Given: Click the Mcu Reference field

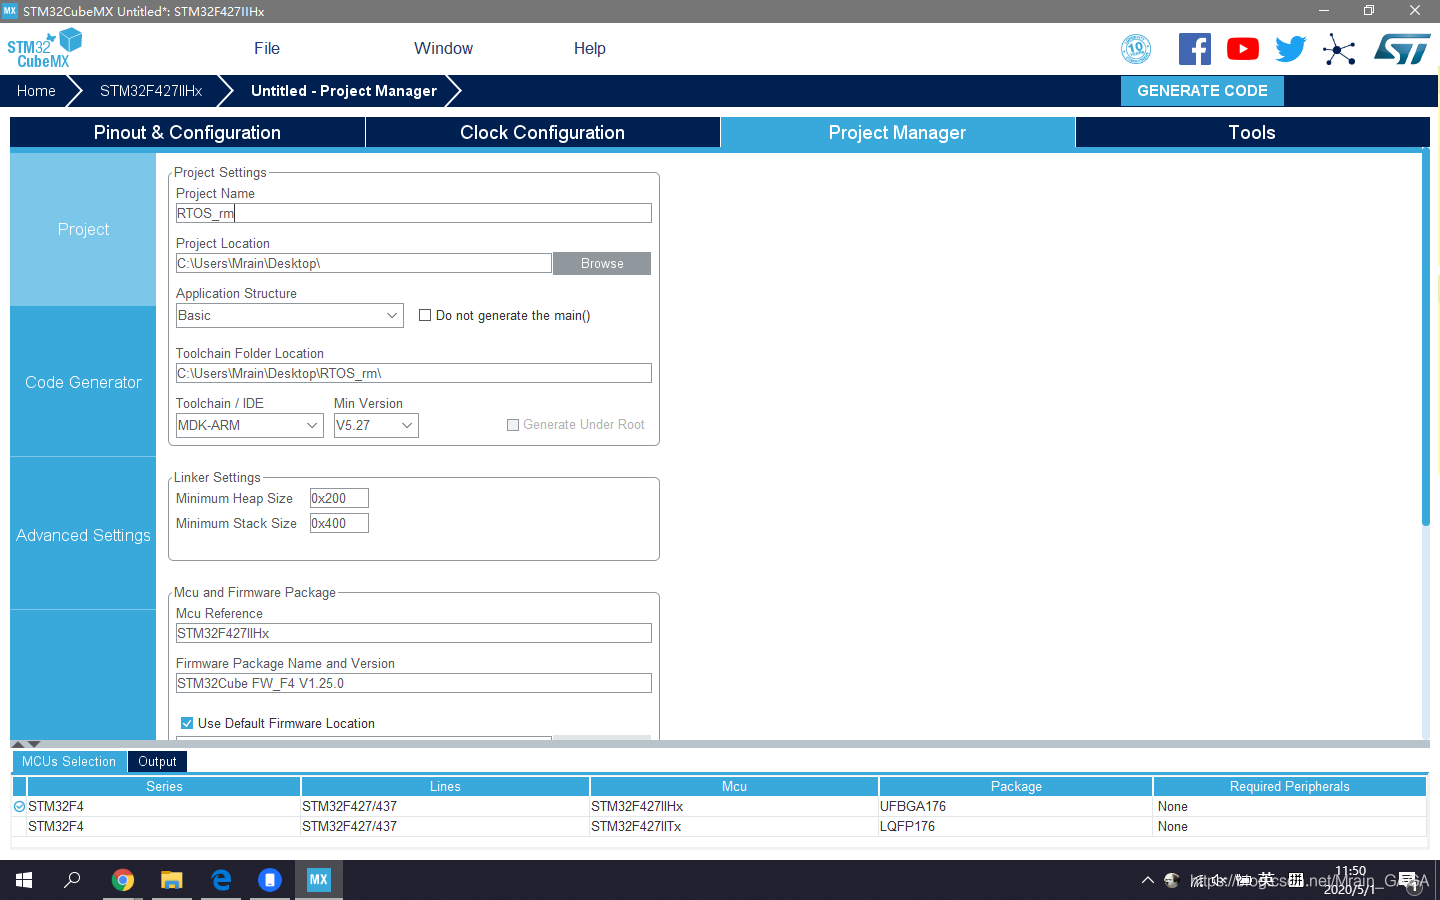Looking at the screenshot, I should coord(414,633).
